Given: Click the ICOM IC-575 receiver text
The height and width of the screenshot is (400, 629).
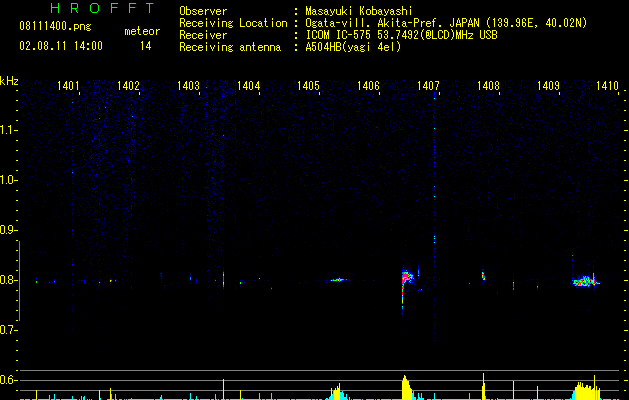Looking at the screenshot, I should click(401, 35).
